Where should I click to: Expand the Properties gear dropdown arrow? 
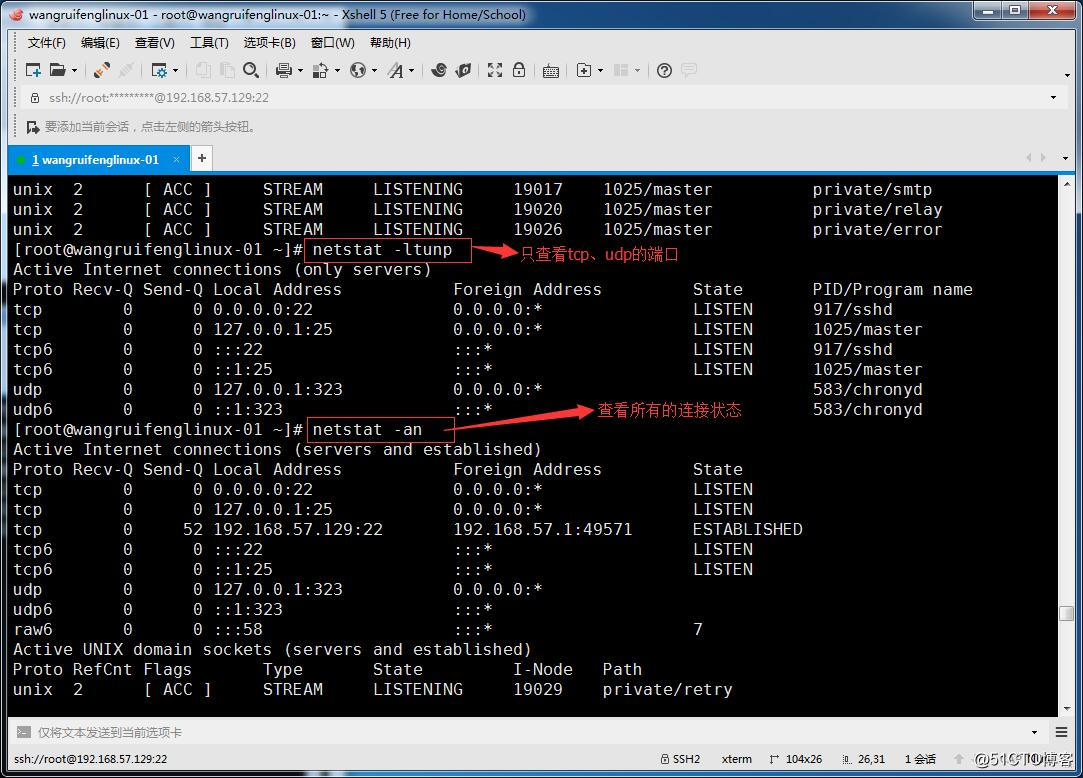(175, 70)
